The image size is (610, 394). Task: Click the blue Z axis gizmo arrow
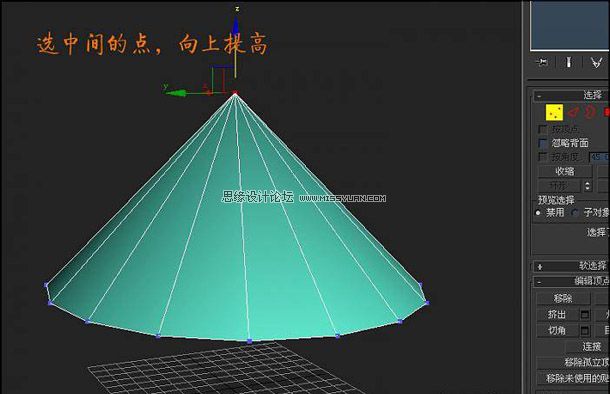coord(236,26)
